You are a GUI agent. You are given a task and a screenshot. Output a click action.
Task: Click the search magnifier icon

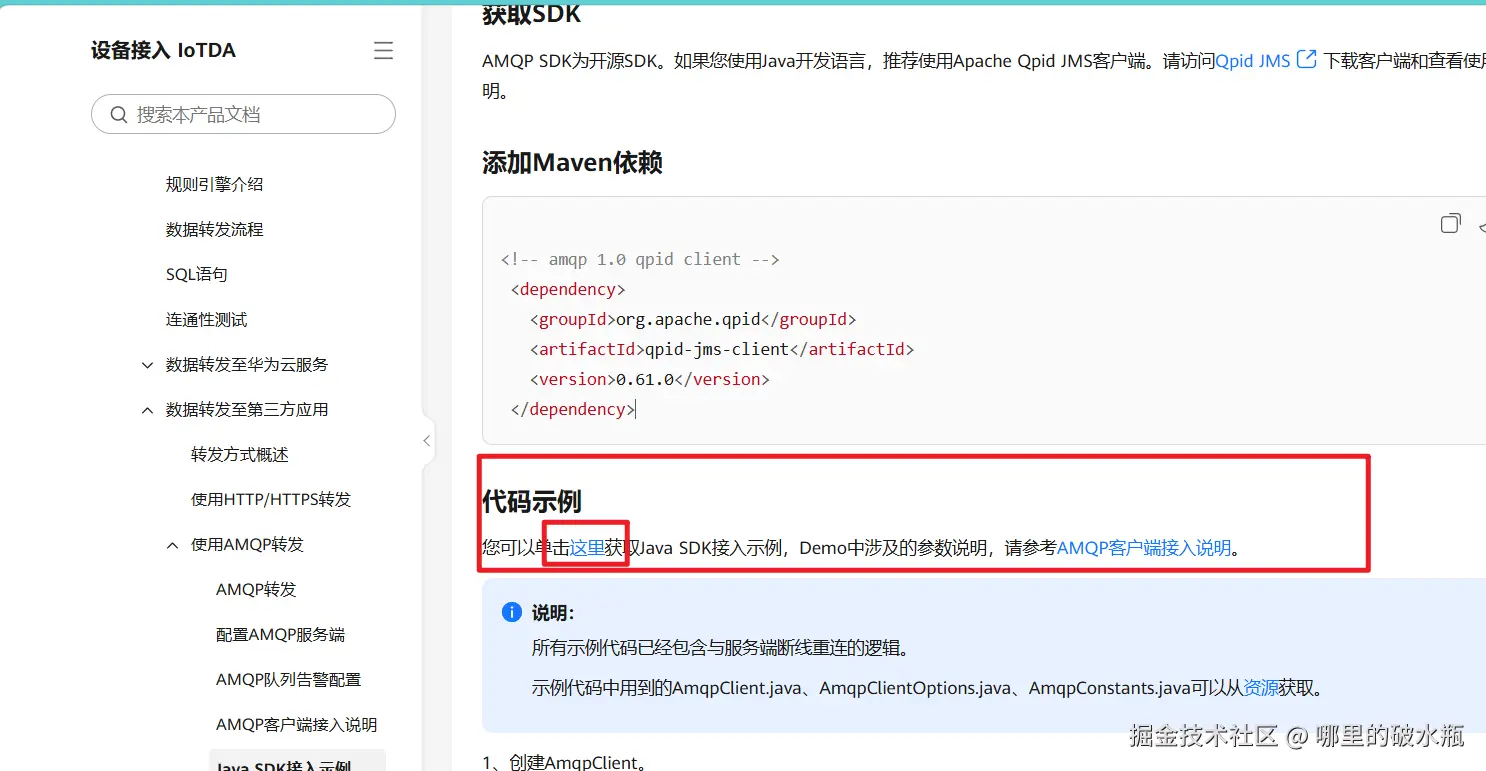click(119, 115)
